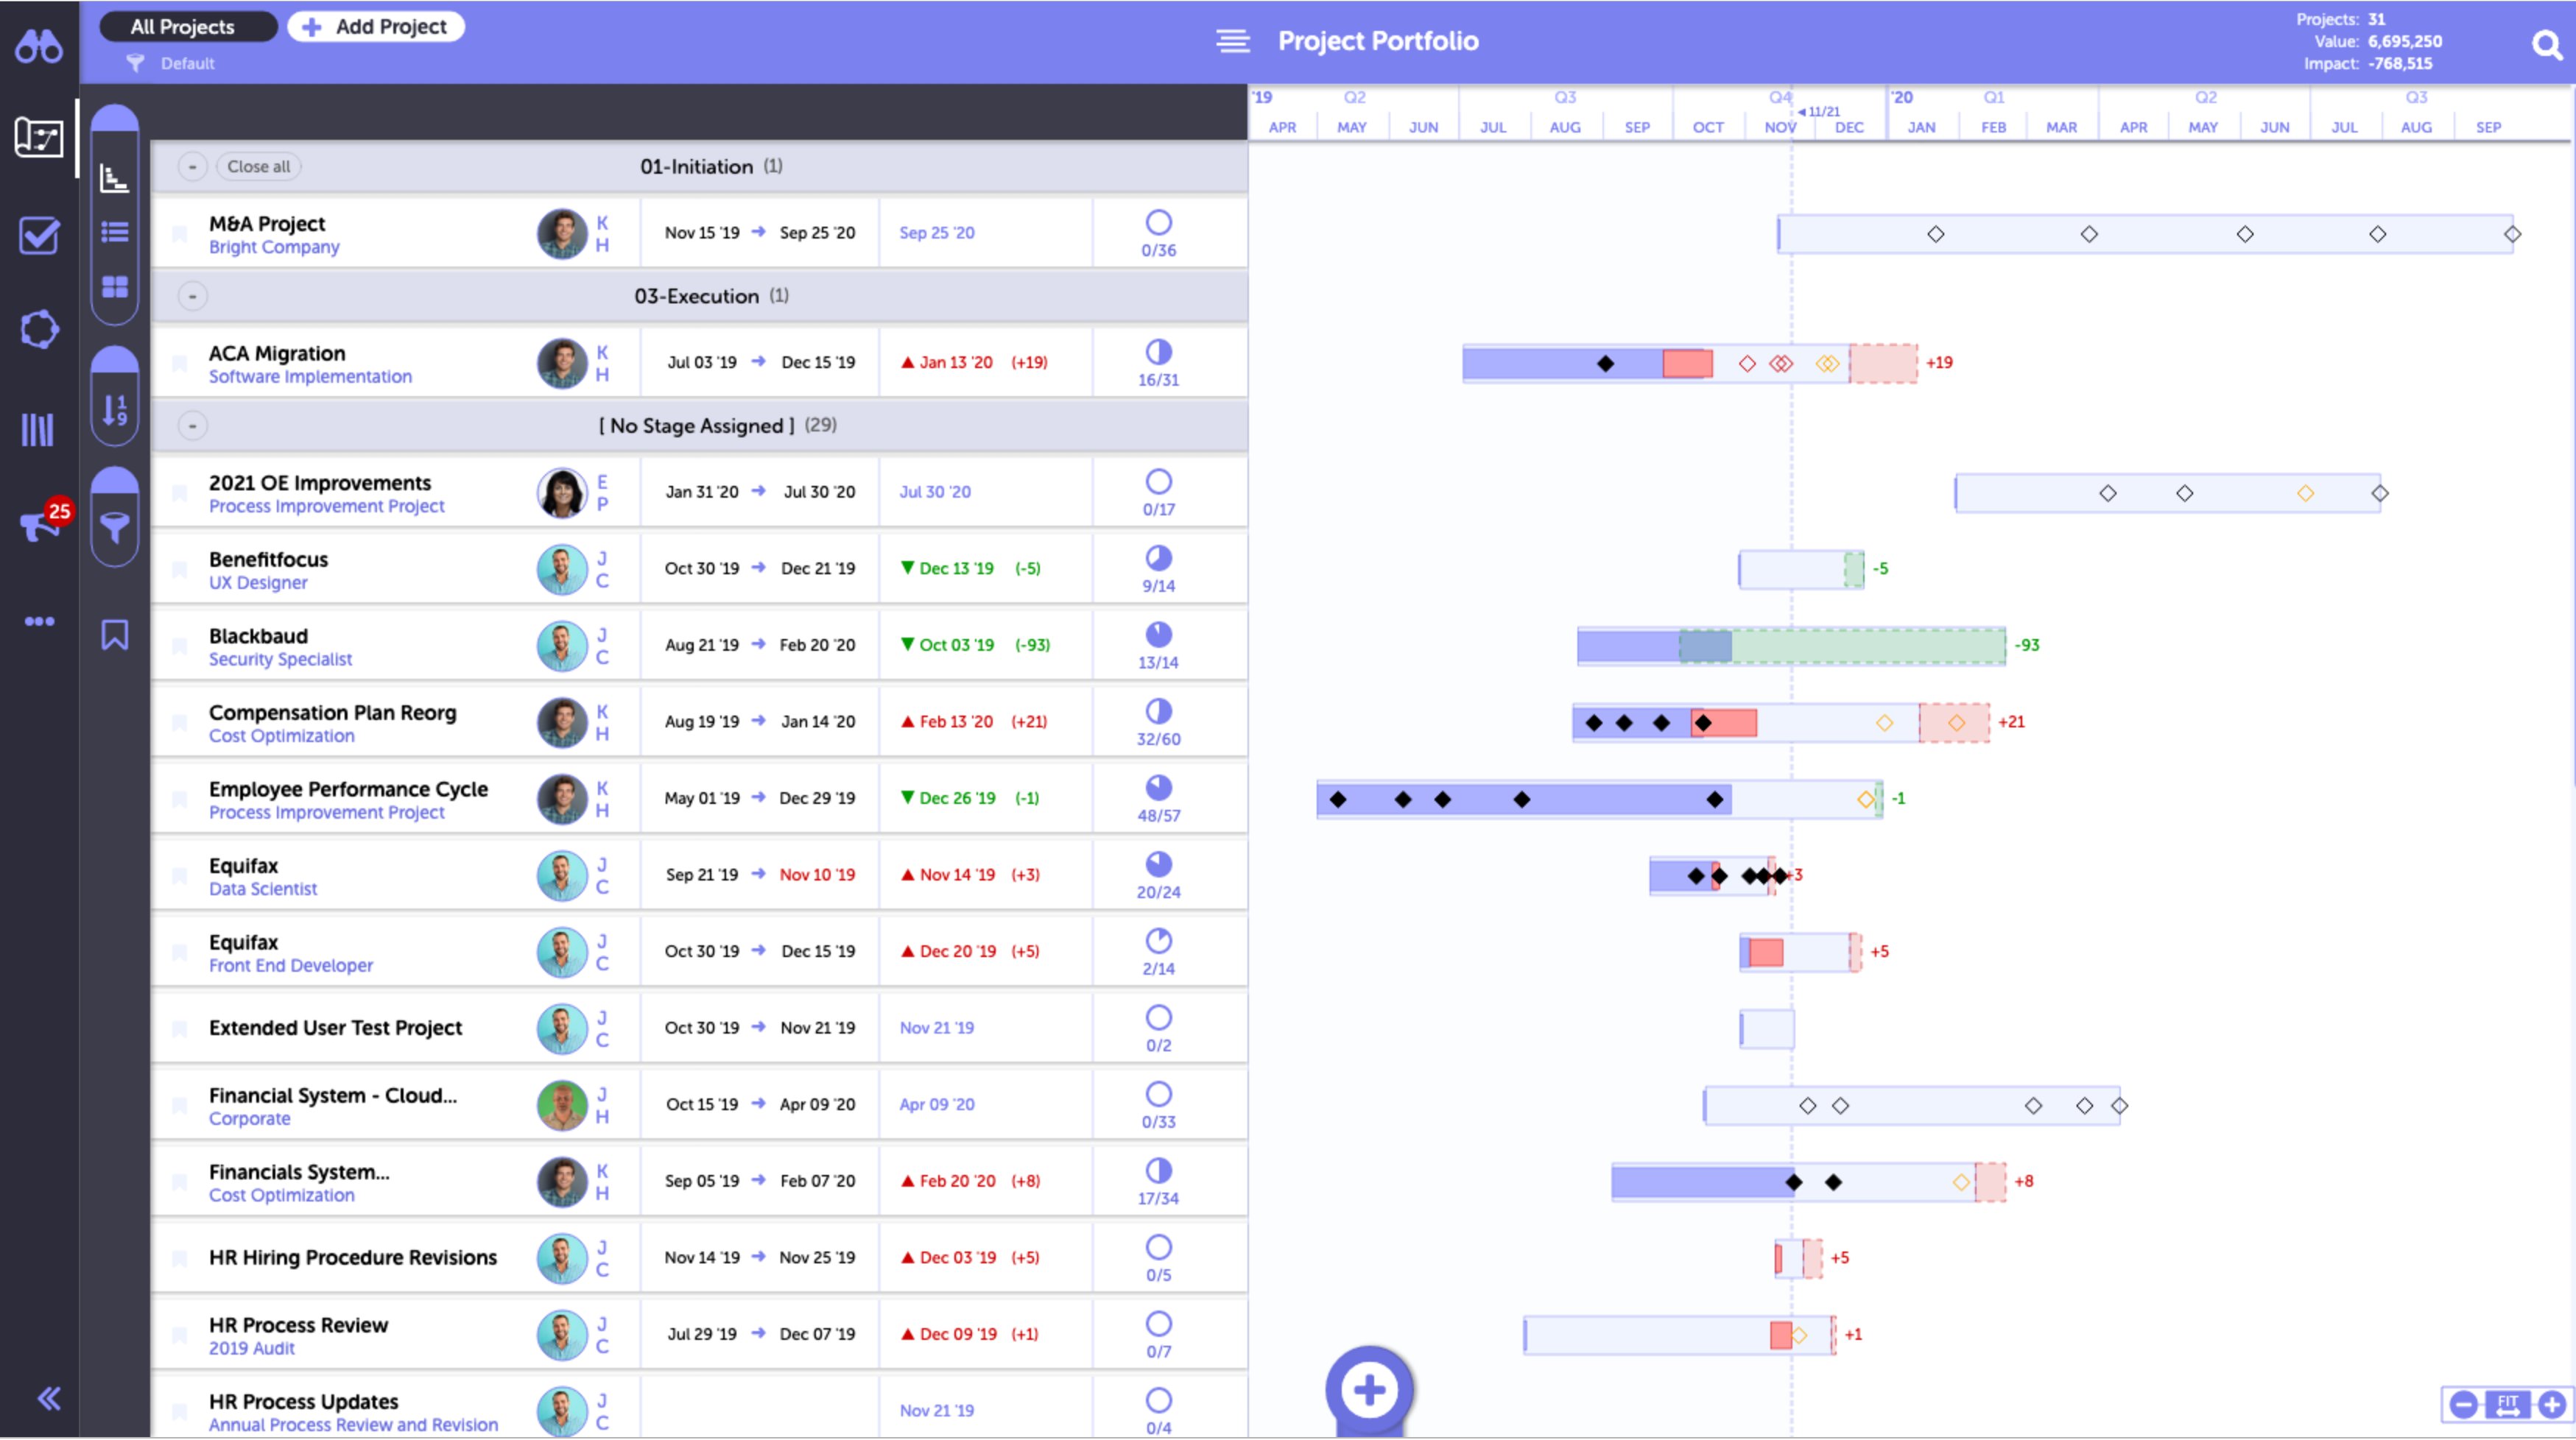
Task: Click the sort order icon
Action: [115, 410]
